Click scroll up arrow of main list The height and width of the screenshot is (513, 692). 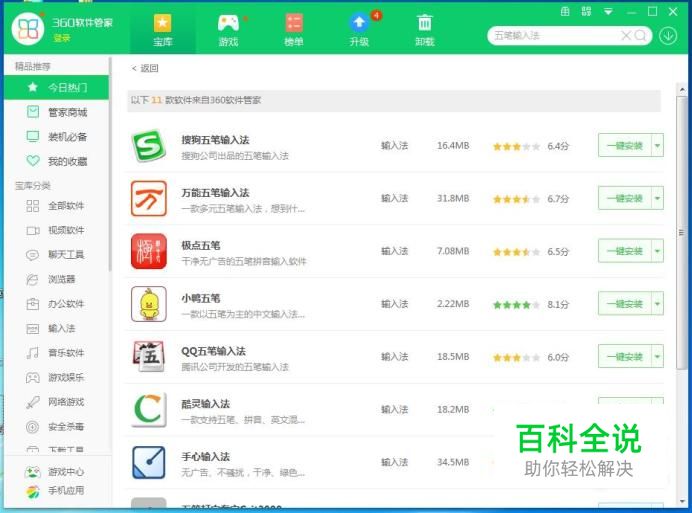coord(682,90)
